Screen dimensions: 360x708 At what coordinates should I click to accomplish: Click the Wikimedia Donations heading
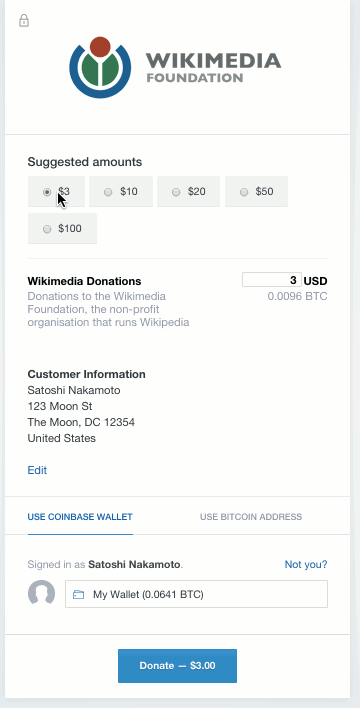click(84, 281)
